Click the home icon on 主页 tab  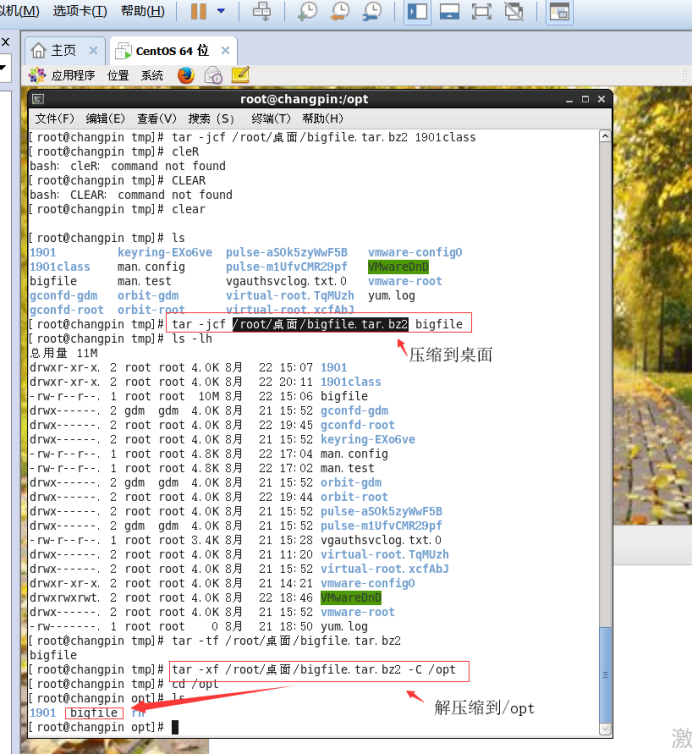tap(38, 50)
